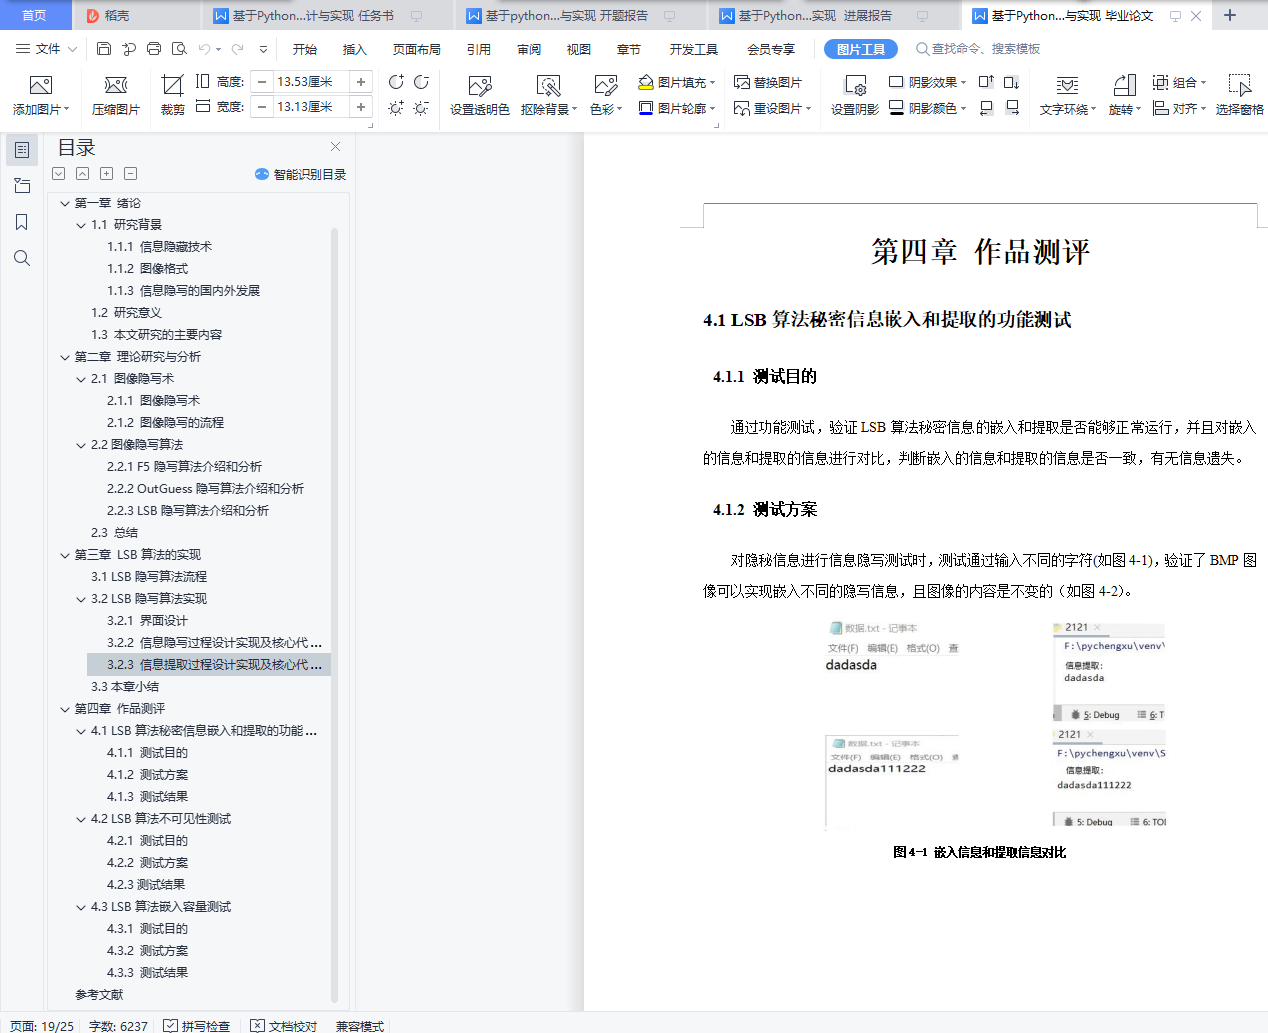
Task: Nudge shadow left icon
Action: (986, 107)
